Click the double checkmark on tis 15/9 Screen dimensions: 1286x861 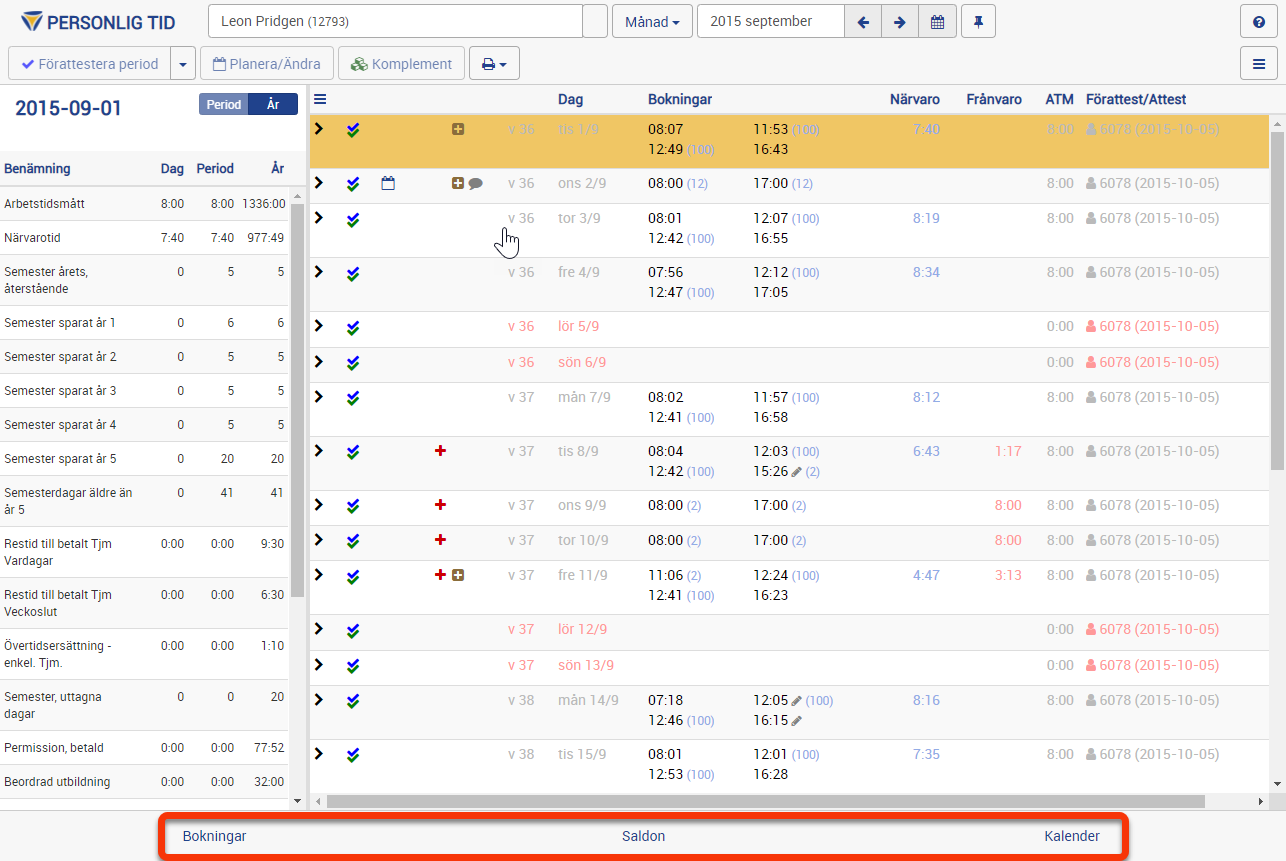tap(353, 755)
